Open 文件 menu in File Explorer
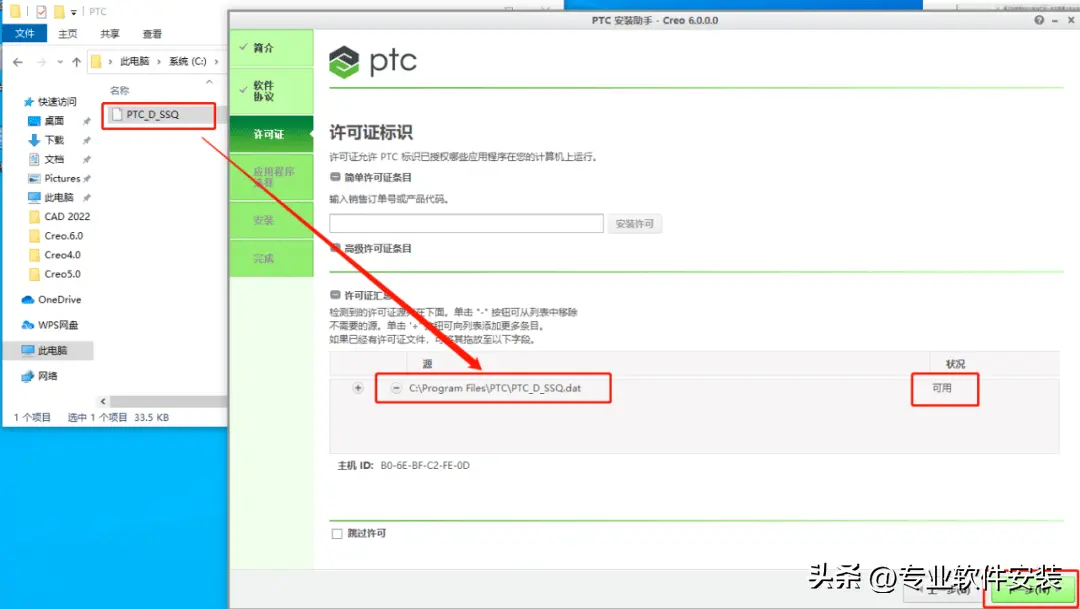 (25, 33)
